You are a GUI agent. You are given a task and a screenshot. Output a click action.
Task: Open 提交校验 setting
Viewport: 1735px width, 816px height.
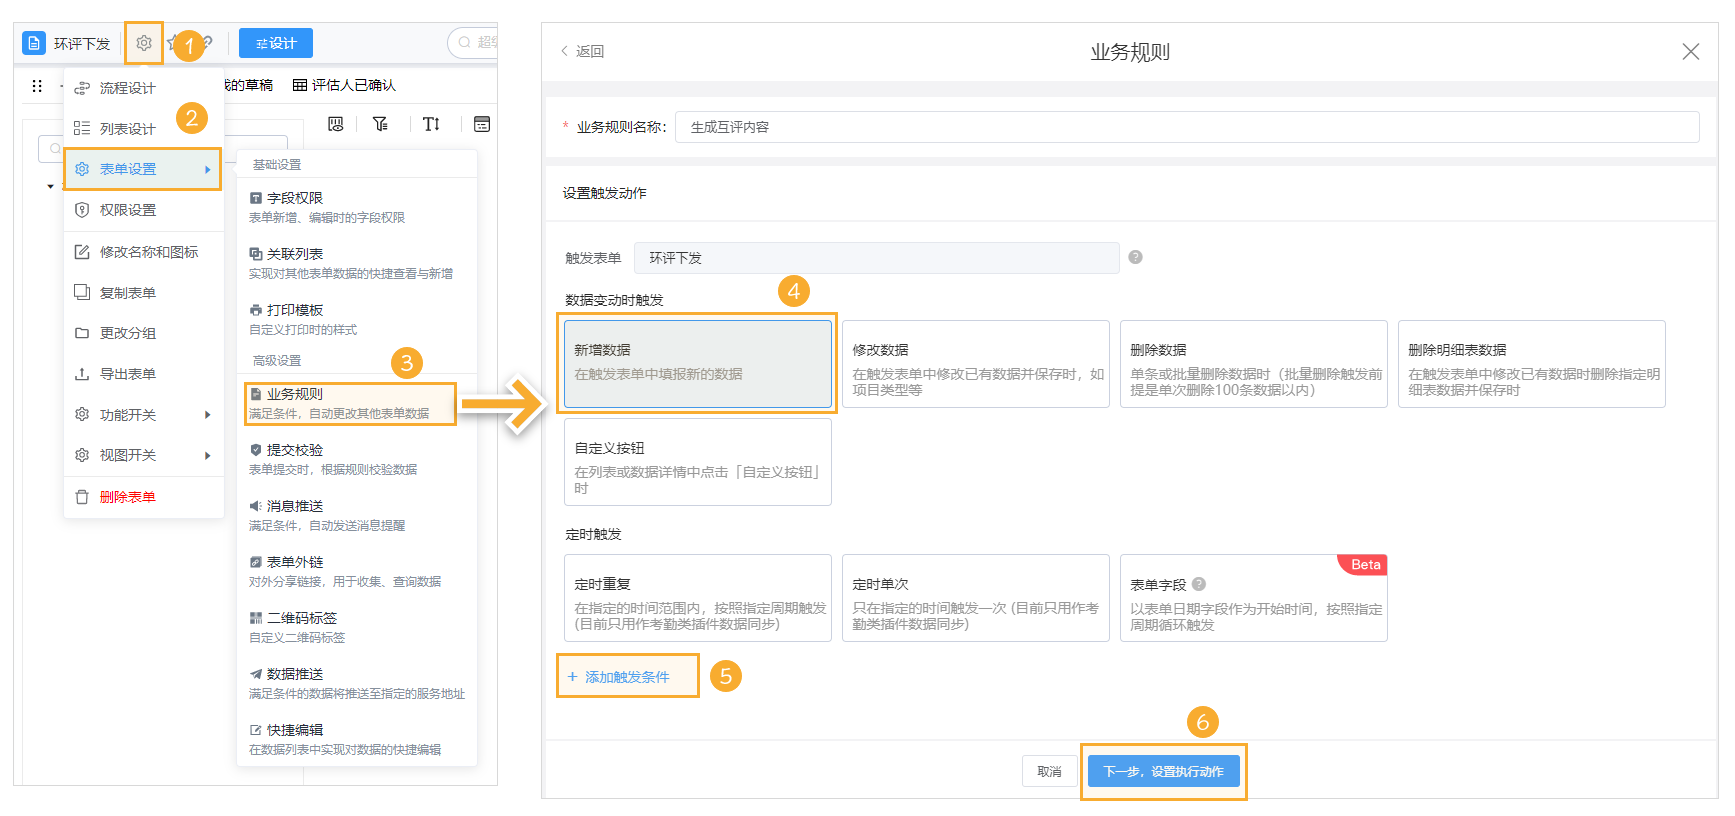point(356,459)
